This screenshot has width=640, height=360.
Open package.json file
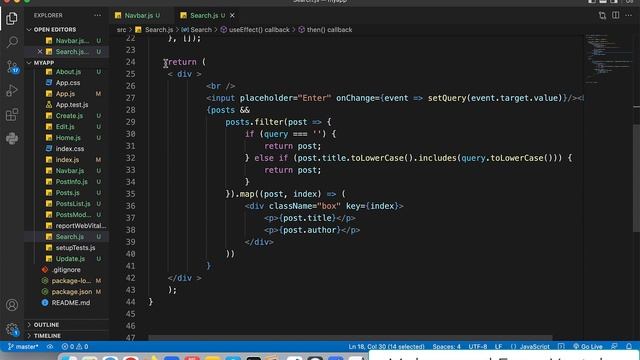(x=71, y=292)
